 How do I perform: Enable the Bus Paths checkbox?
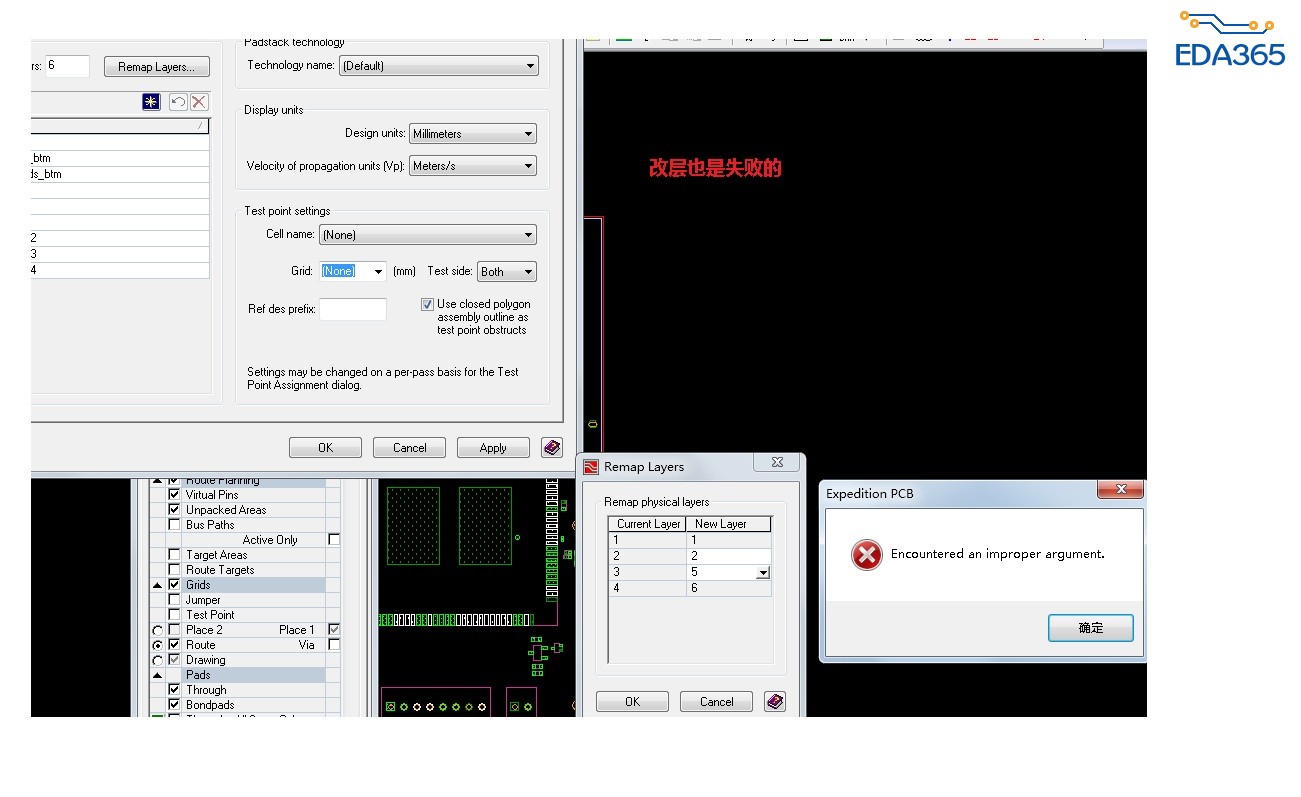(175, 525)
